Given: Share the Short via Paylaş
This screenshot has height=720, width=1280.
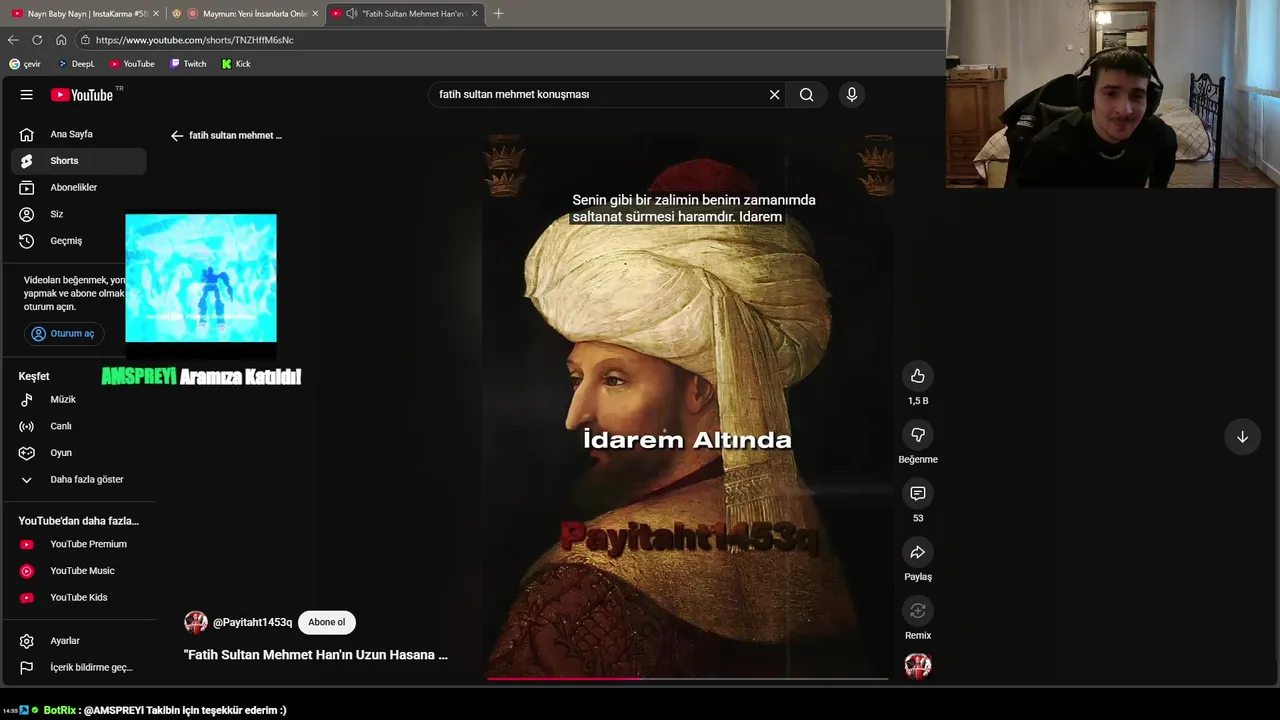Looking at the screenshot, I should pyautogui.click(x=917, y=552).
